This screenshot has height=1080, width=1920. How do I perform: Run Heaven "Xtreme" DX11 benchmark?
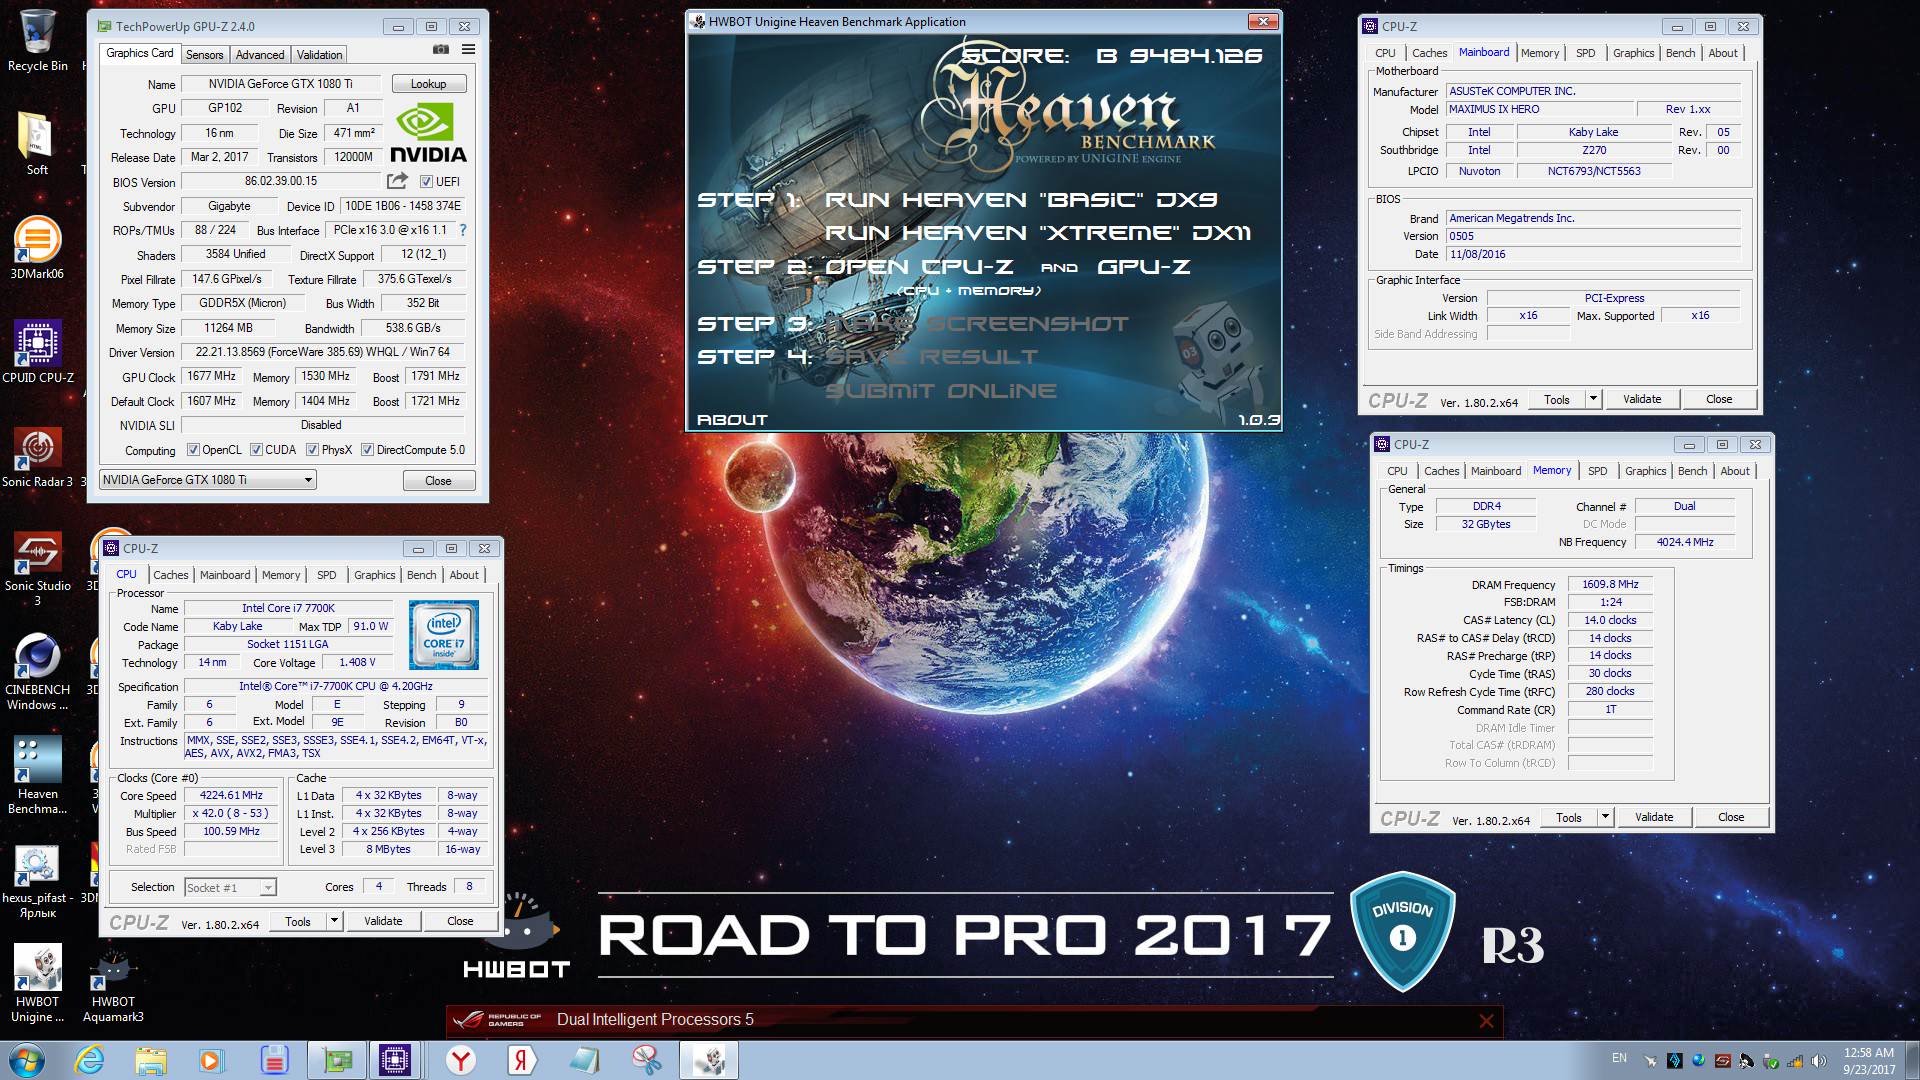(1038, 233)
